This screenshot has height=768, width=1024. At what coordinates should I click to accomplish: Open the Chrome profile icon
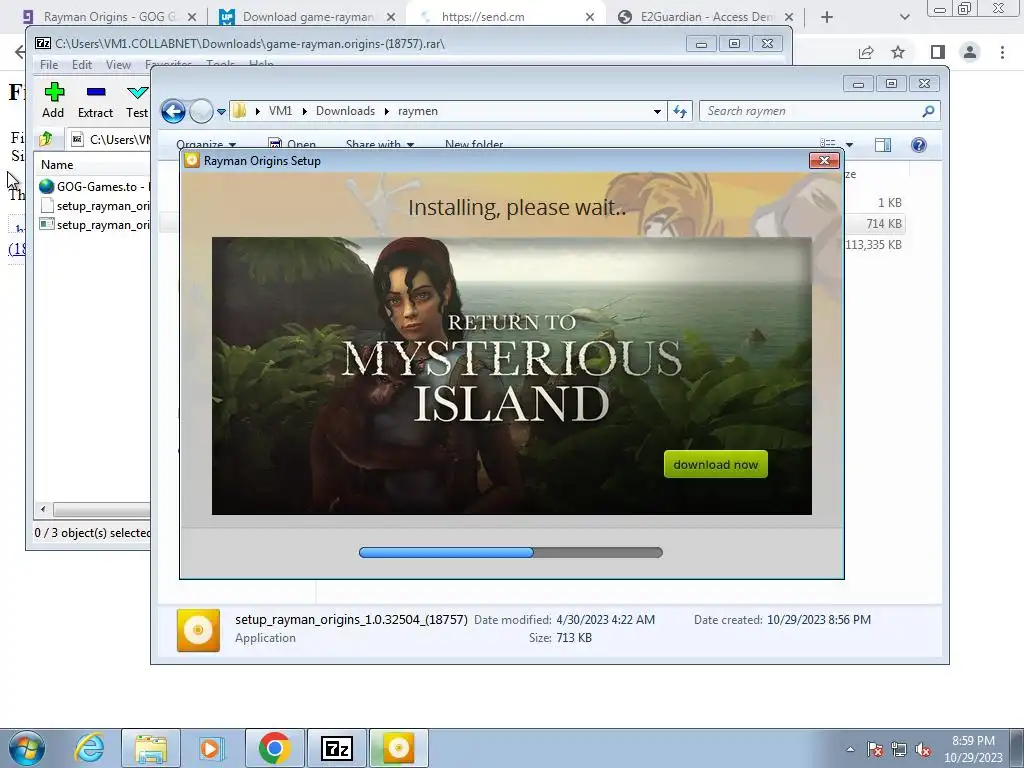[x=970, y=52]
